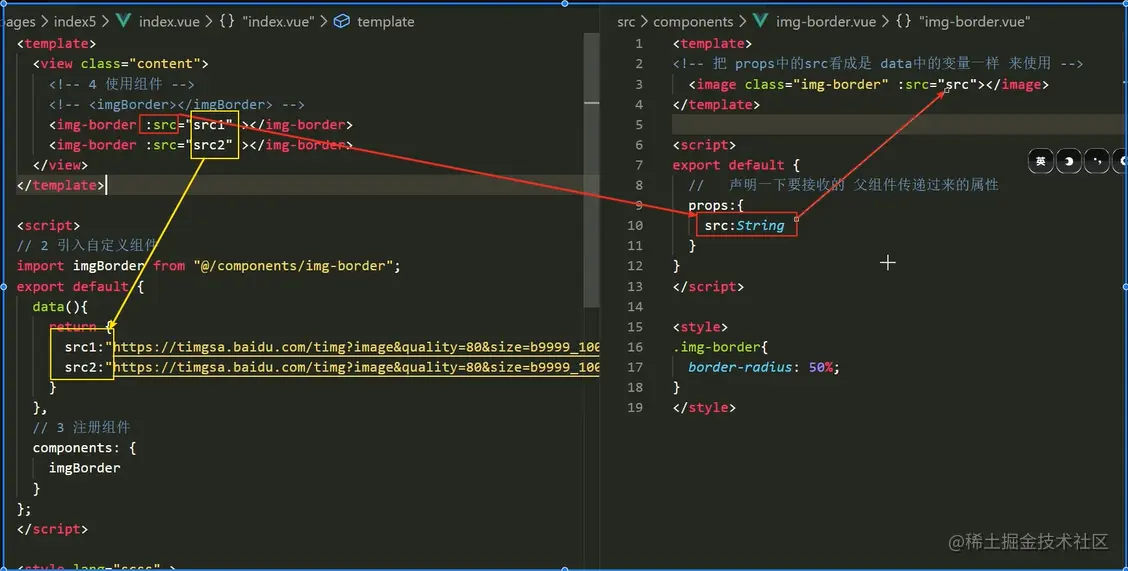The width and height of the screenshot is (1128, 571).
Task: Click "export default {" in left editor
Action: point(81,286)
